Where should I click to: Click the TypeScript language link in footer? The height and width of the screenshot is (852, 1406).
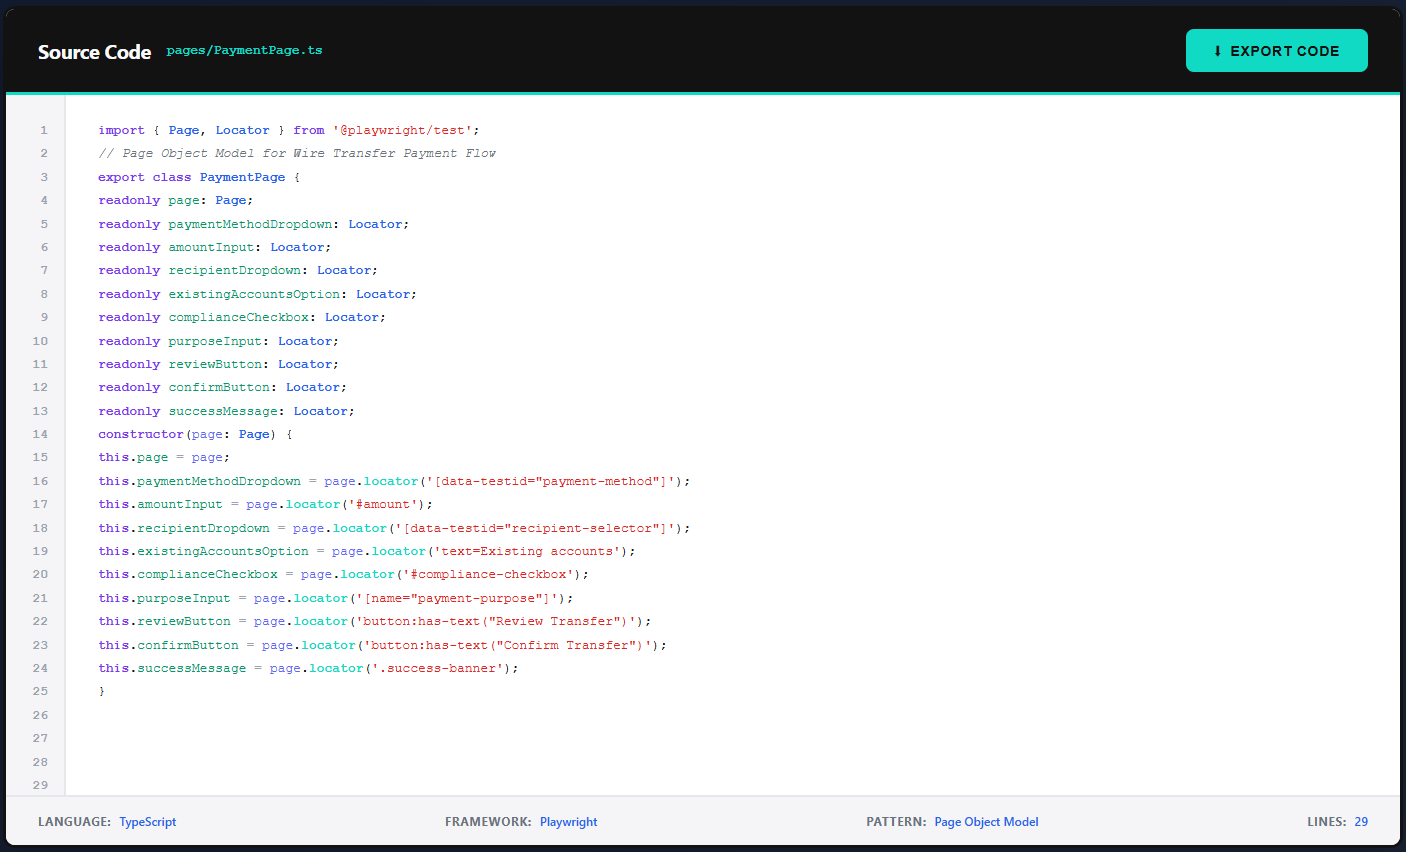click(147, 821)
